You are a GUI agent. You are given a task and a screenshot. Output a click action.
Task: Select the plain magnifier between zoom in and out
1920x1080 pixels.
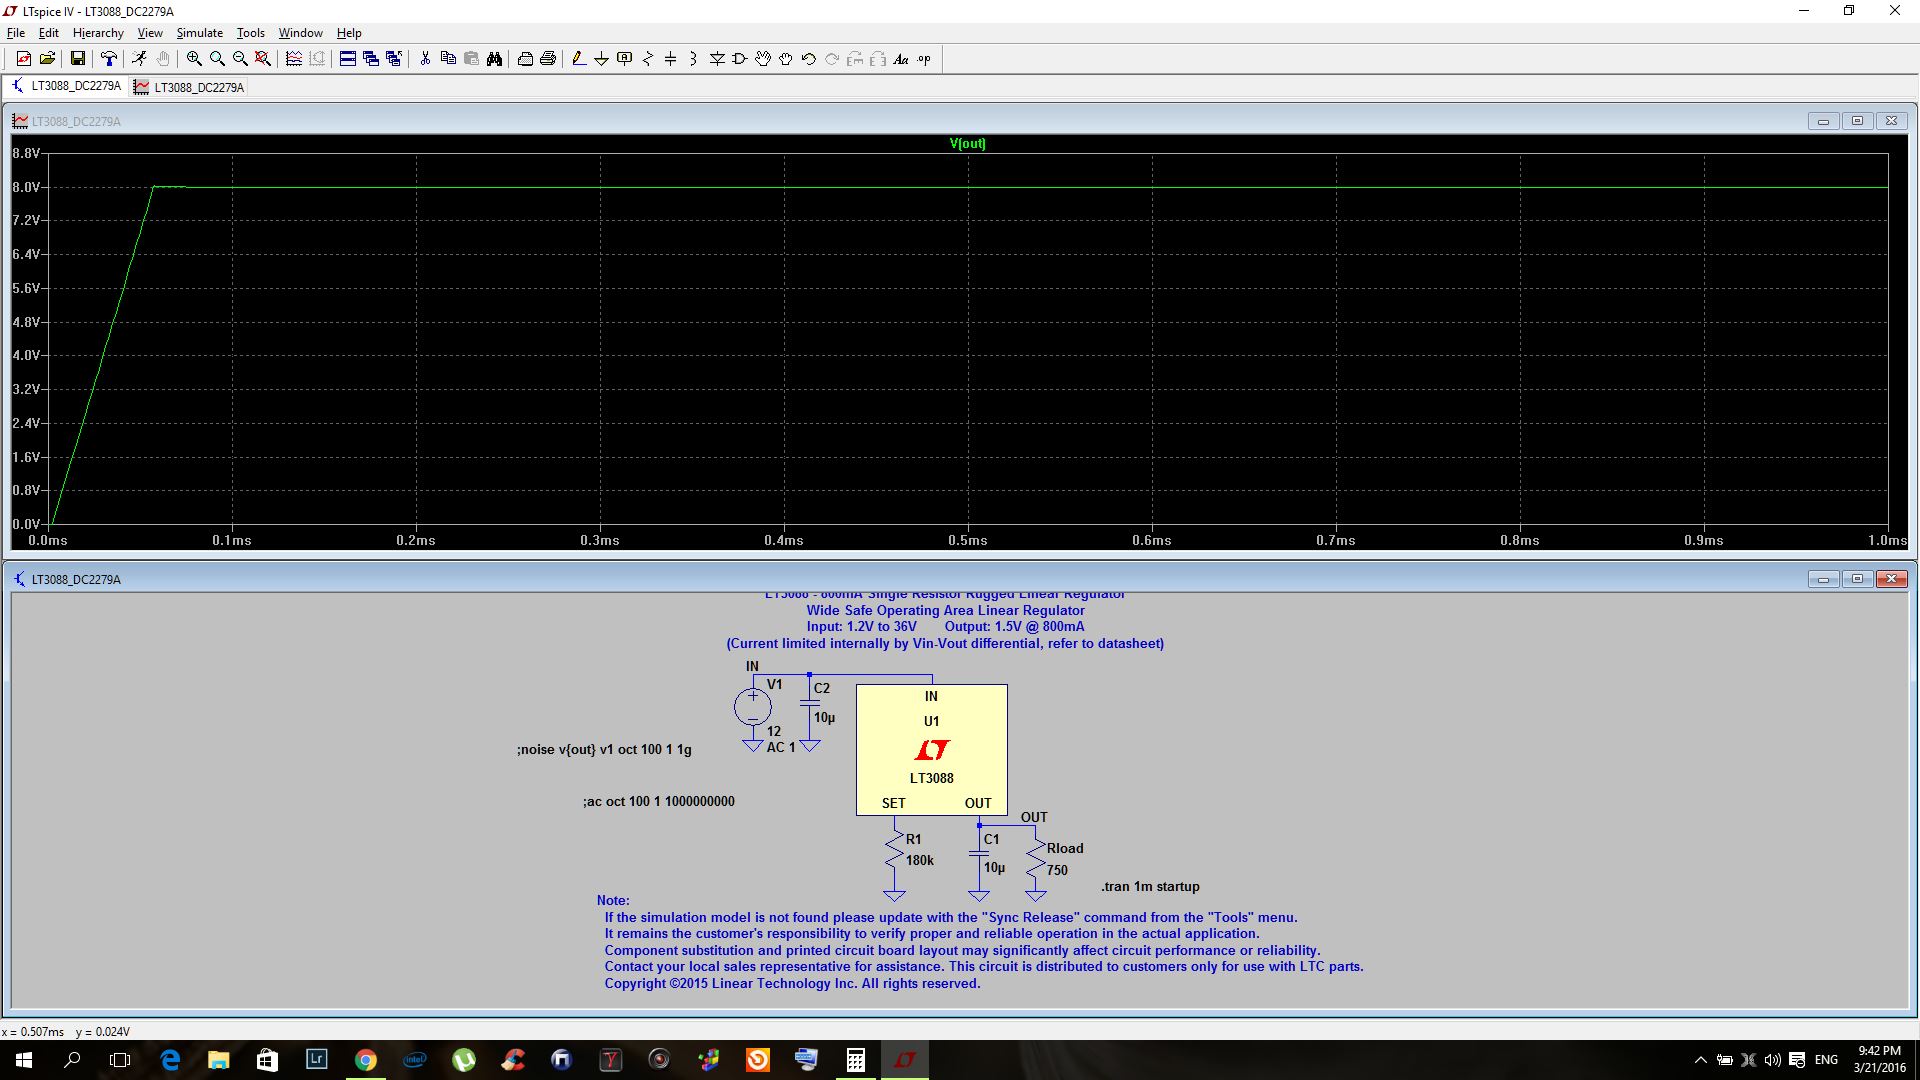coord(217,59)
